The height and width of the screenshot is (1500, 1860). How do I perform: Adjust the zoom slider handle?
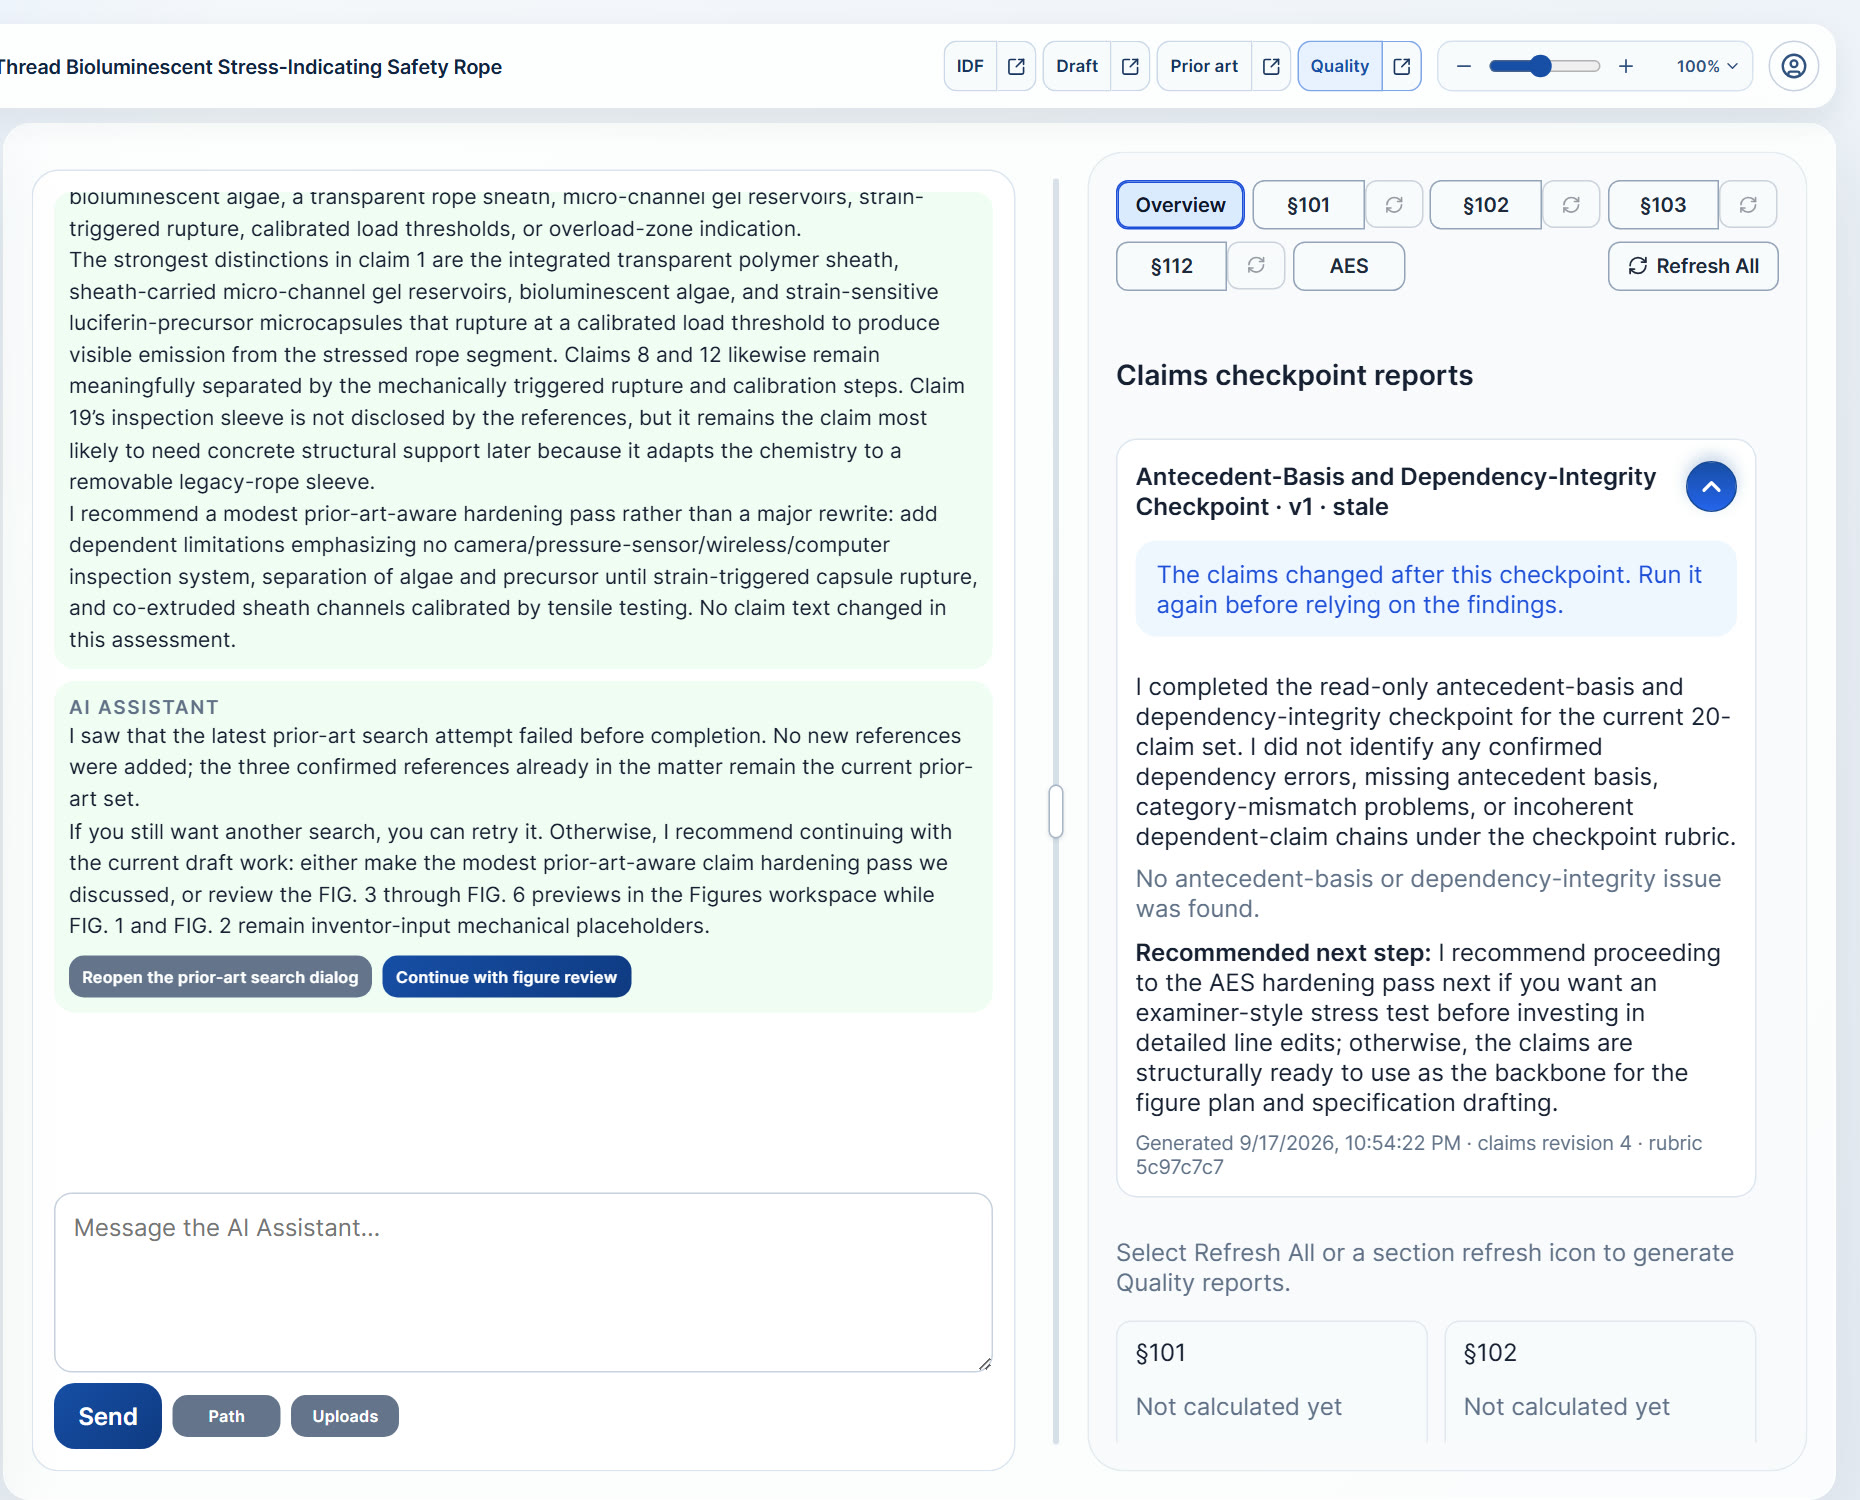click(x=1541, y=66)
